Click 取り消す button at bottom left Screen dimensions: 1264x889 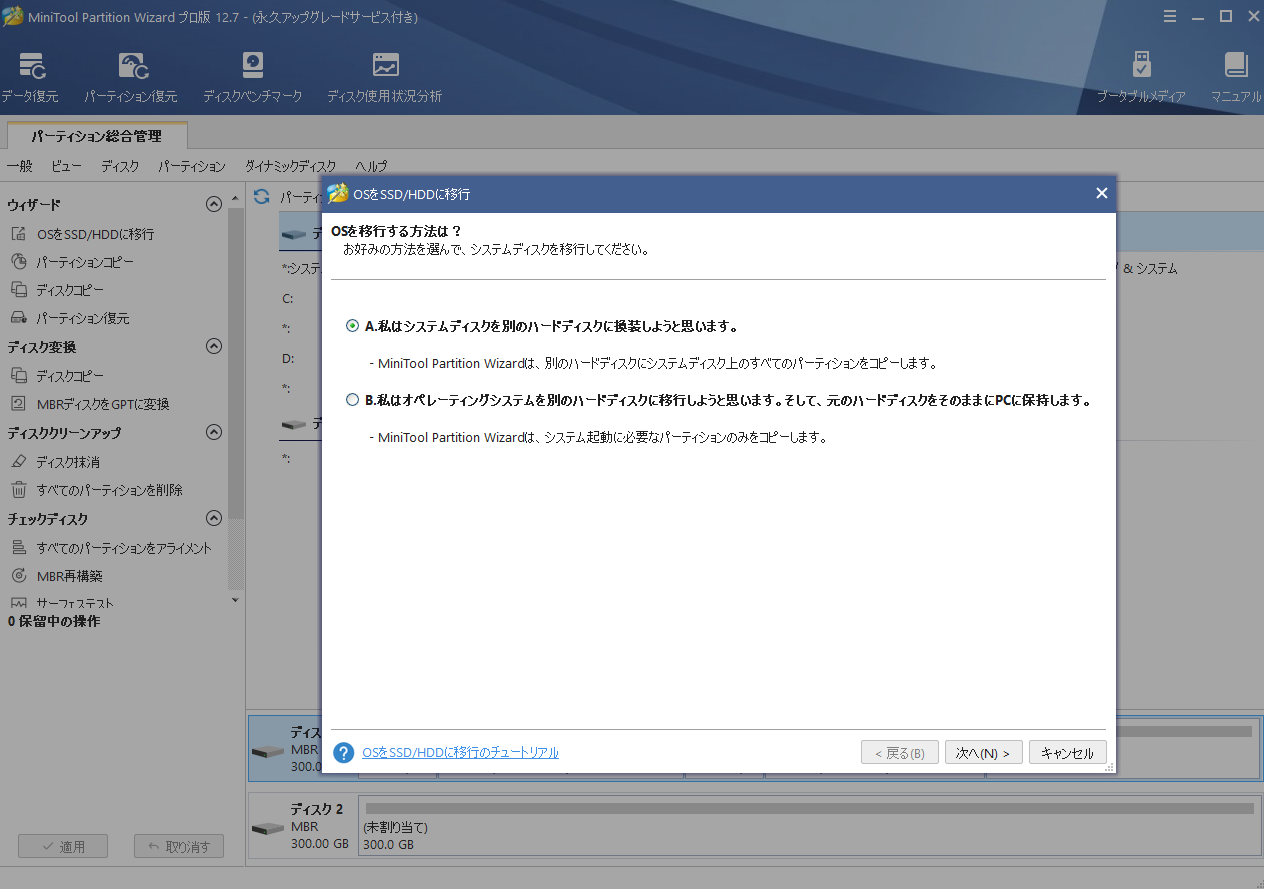178,846
